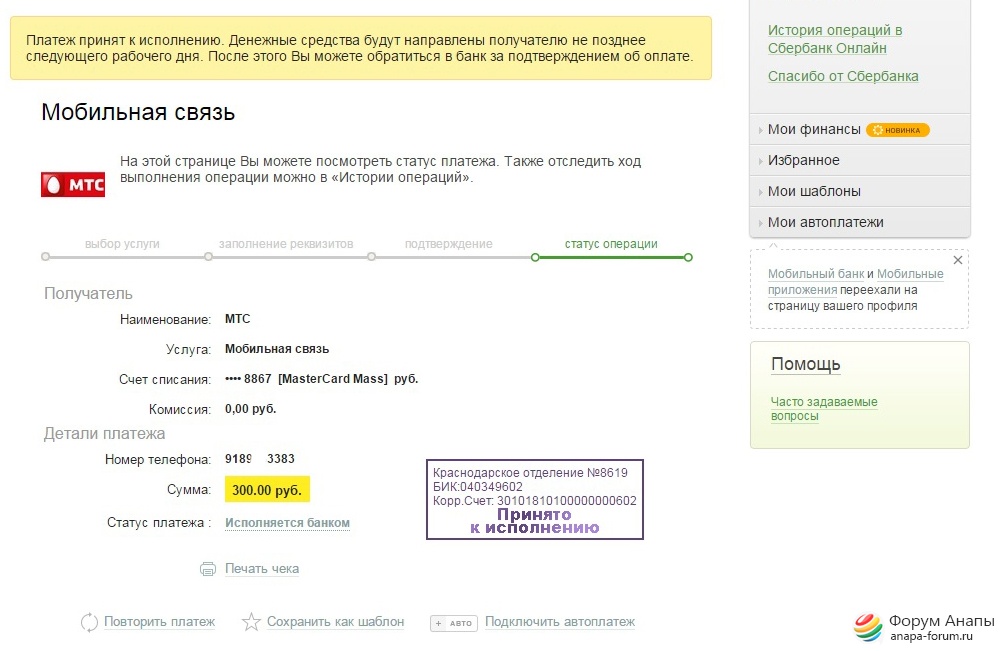Close the Мобильный банк notification box
This screenshot has height=651, width=1005.
click(x=957, y=260)
